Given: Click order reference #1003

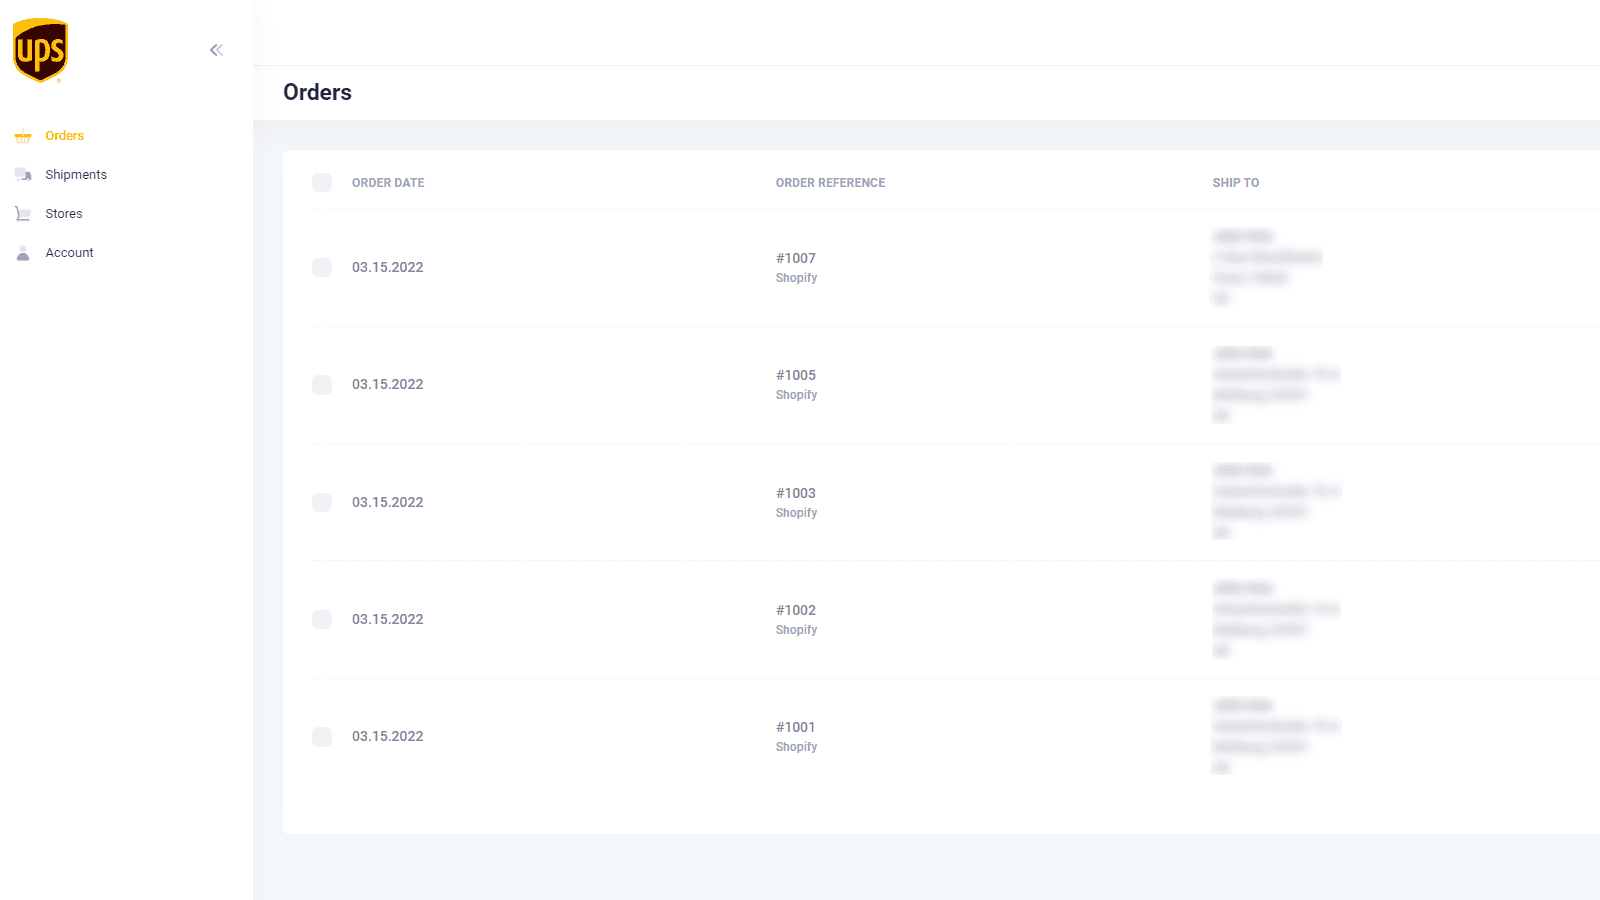Looking at the screenshot, I should pyautogui.click(x=796, y=493).
